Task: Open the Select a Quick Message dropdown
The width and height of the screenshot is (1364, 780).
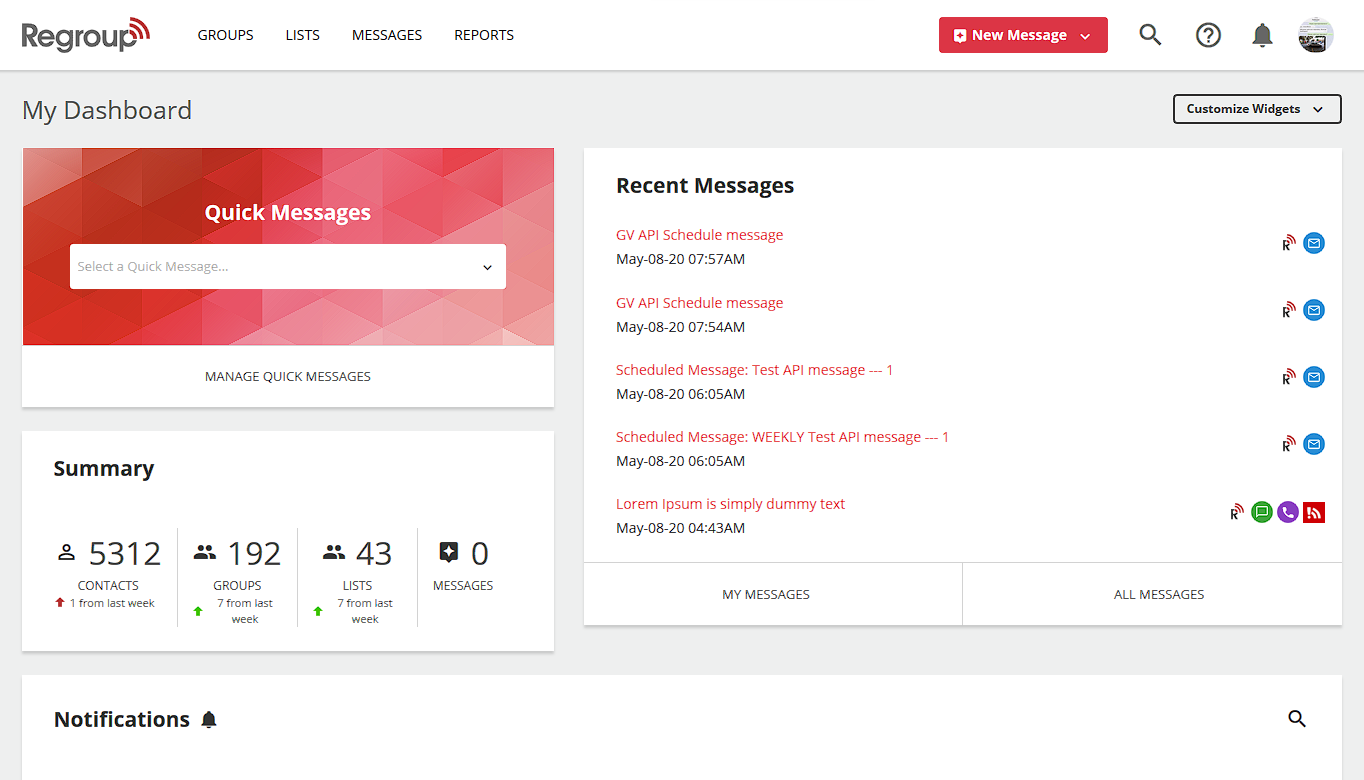Action: pyautogui.click(x=287, y=267)
